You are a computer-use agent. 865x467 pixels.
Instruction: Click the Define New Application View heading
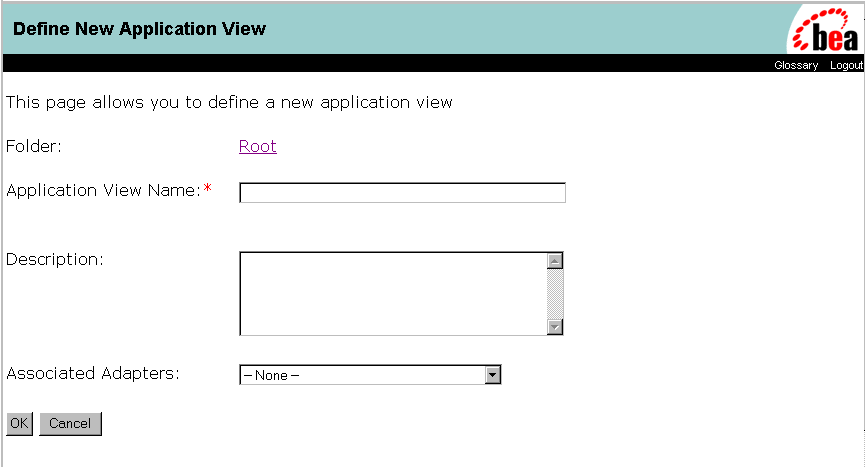(x=139, y=29)
